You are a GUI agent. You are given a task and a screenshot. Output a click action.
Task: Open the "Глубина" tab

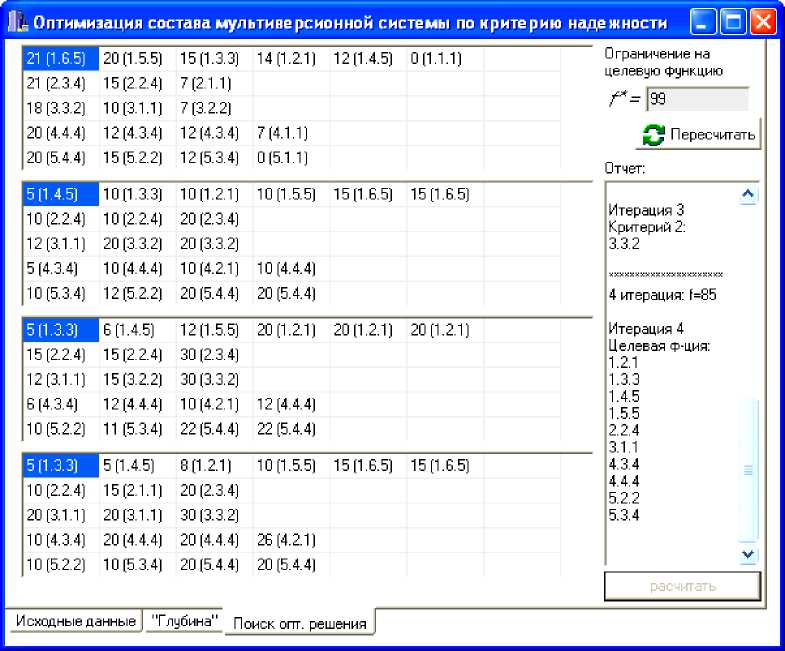point(183,621)
